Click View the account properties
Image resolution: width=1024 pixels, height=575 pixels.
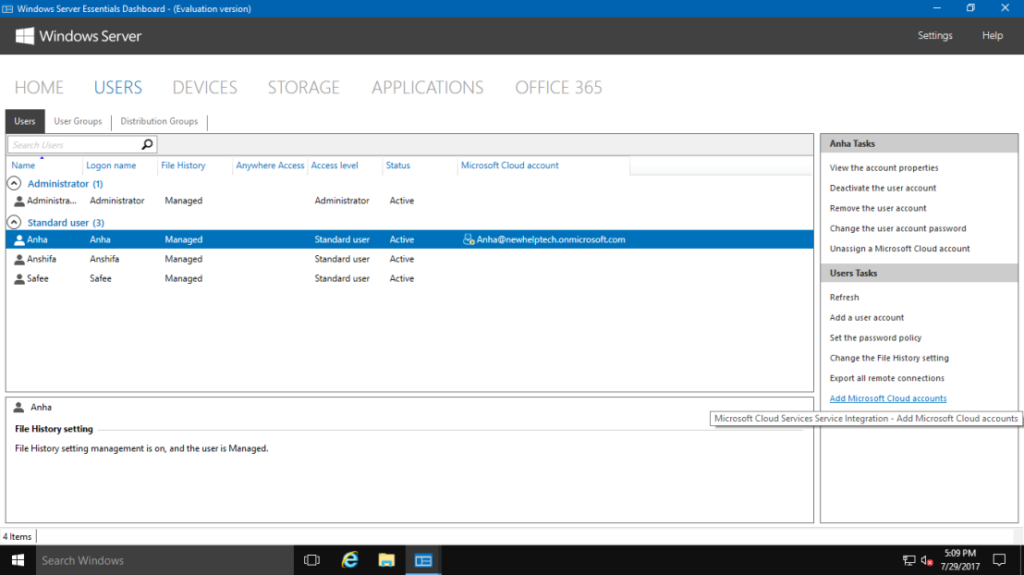pos(884,168)
